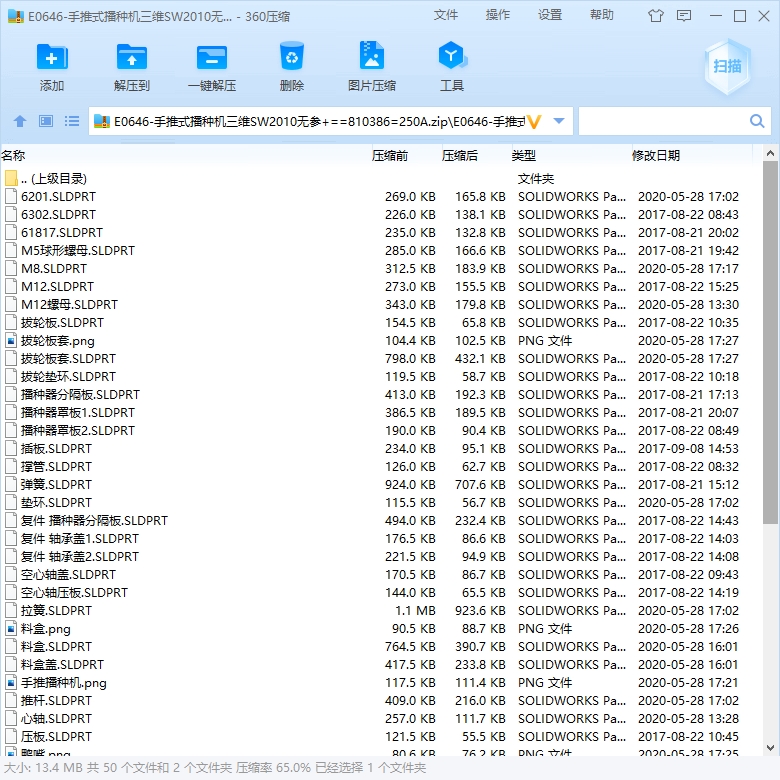Select the 垫环.SLDPRT file name
The height and width of the screenshot is (780, 780).
(x=56, y=502)
